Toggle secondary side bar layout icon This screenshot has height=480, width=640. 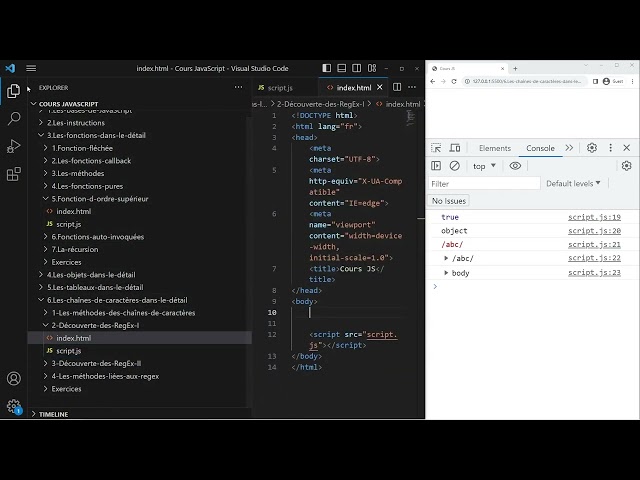(356, 68)
